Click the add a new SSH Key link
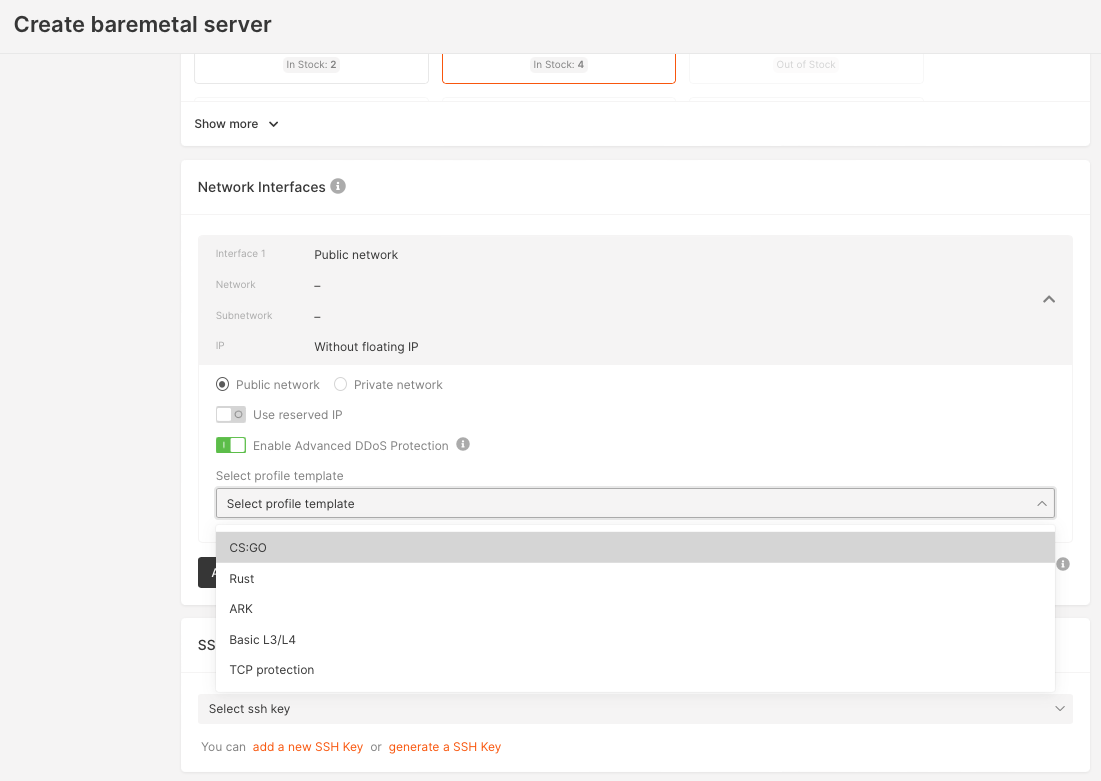This screenshot has width=1101, height=781. tap(307, 746)
